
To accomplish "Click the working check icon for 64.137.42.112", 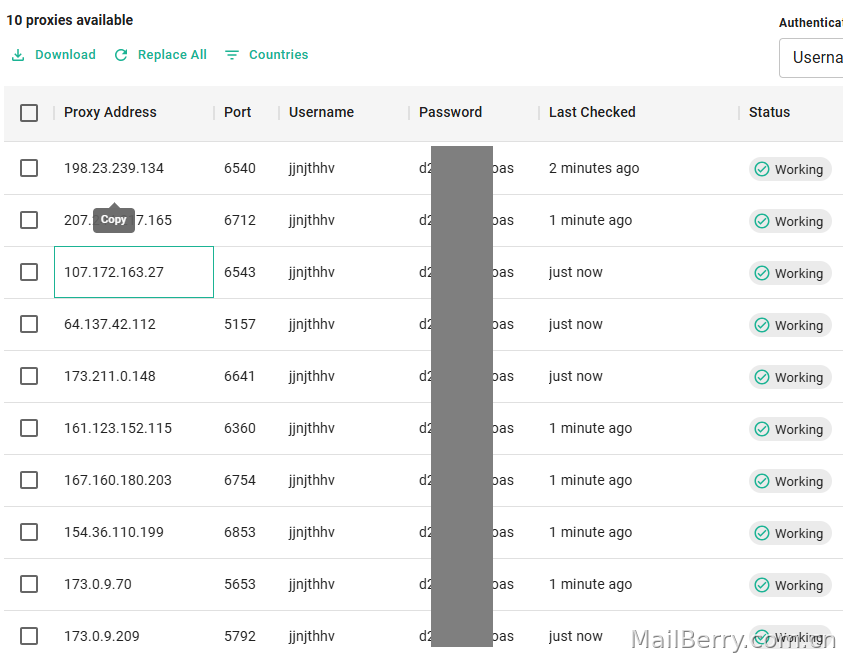I will click(762, 325).
